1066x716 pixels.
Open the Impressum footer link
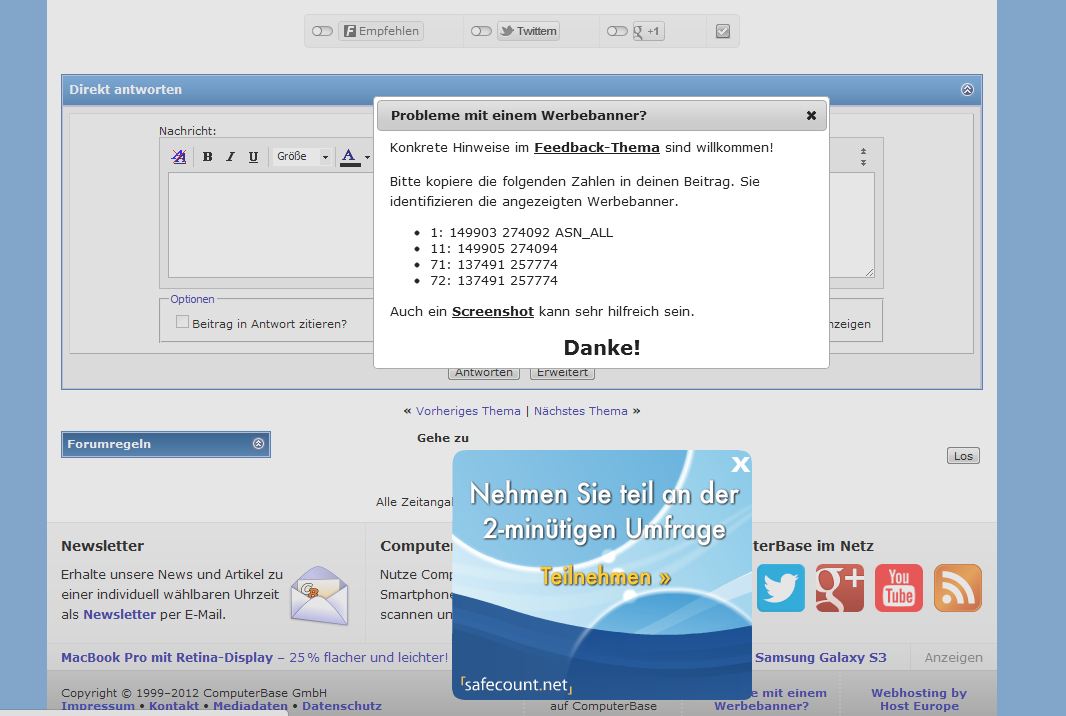coord(98,706)
